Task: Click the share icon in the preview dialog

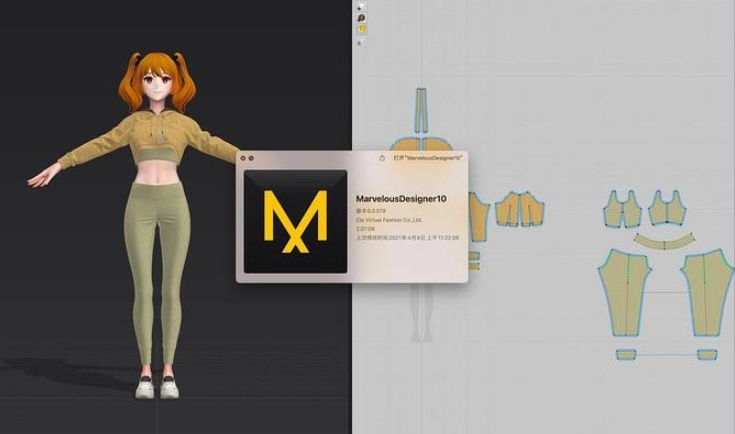Action: 382,158
